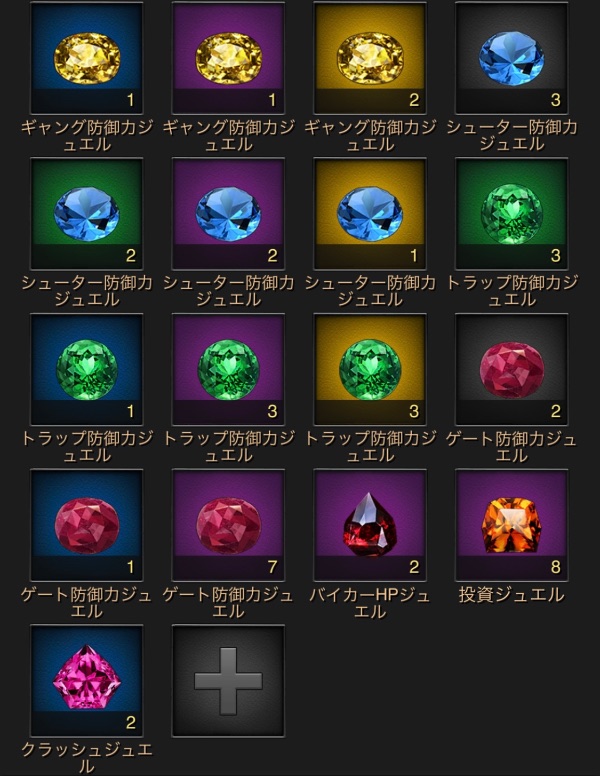This screenshot has width=600, height=776.
Task: Select red ゲート gem on gray background
Action: pos(511,370)
